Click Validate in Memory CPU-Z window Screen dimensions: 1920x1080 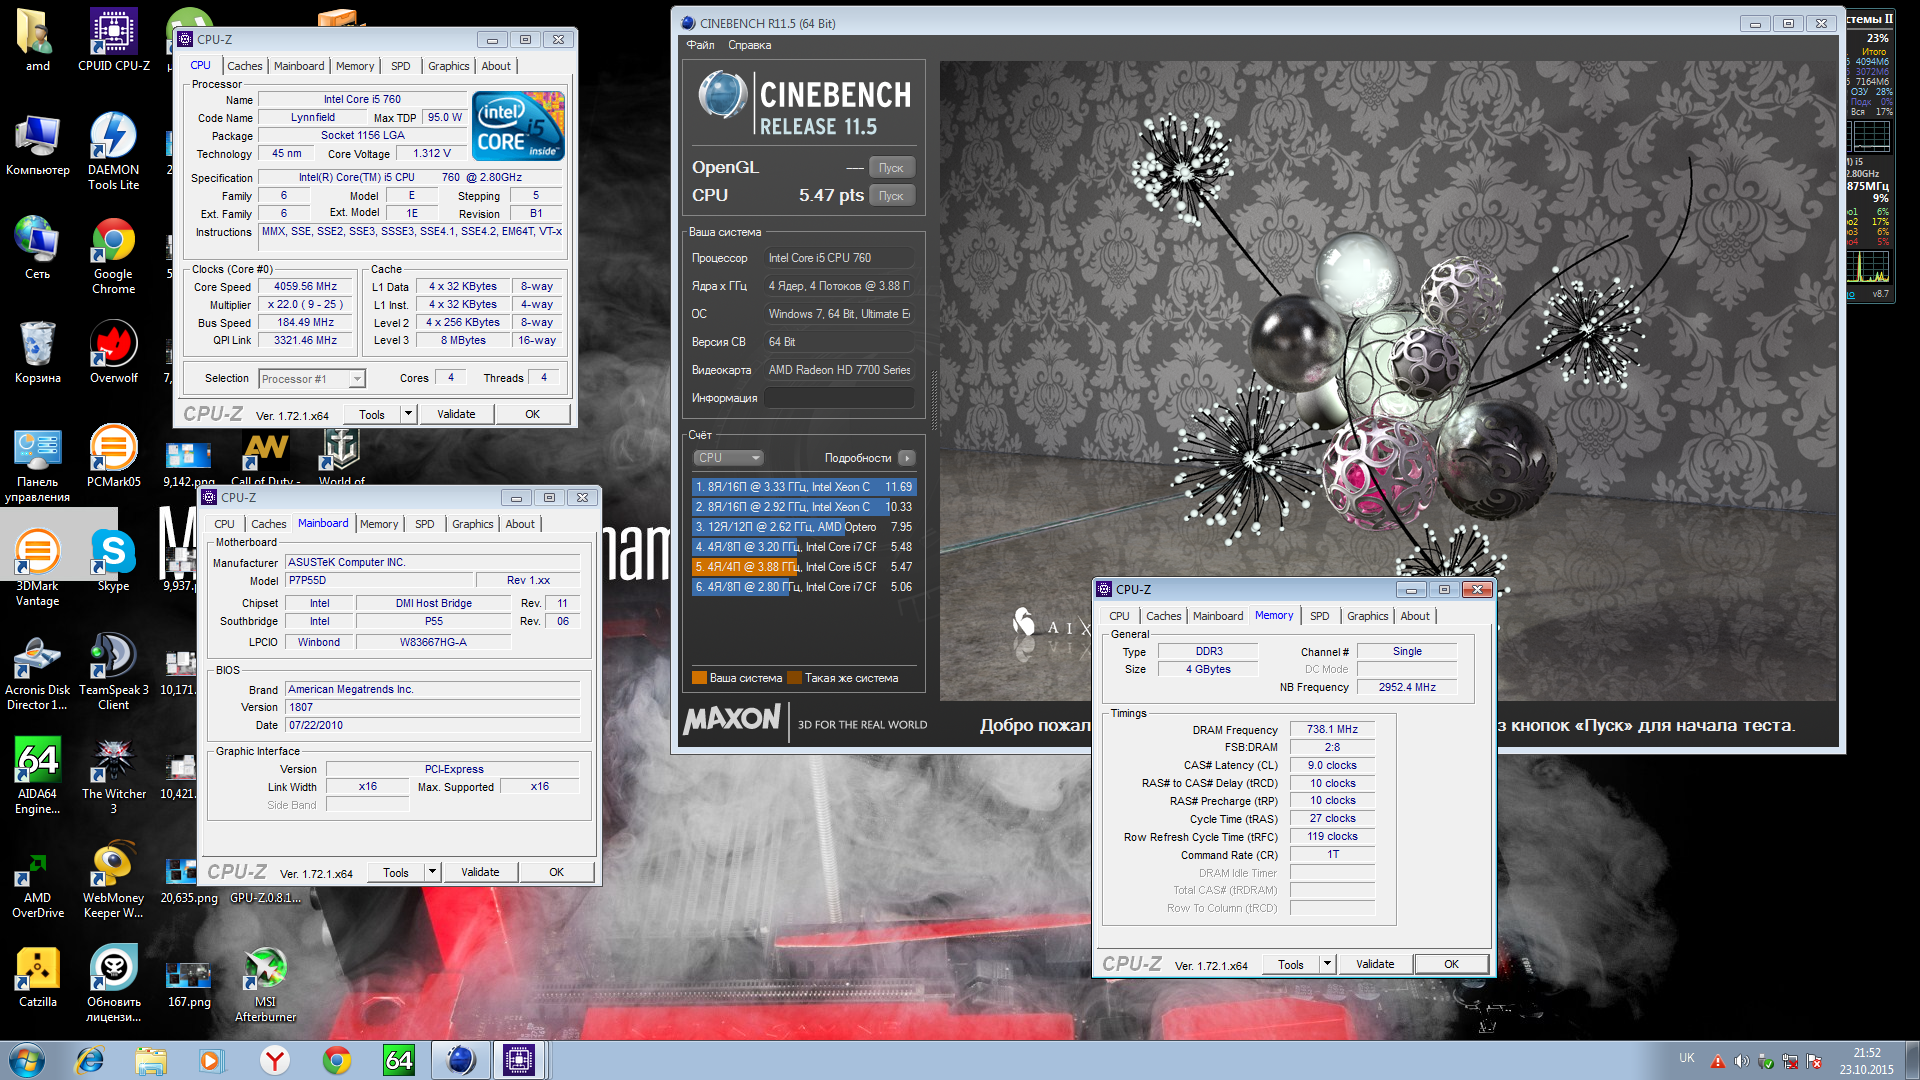coord(1375,964)
